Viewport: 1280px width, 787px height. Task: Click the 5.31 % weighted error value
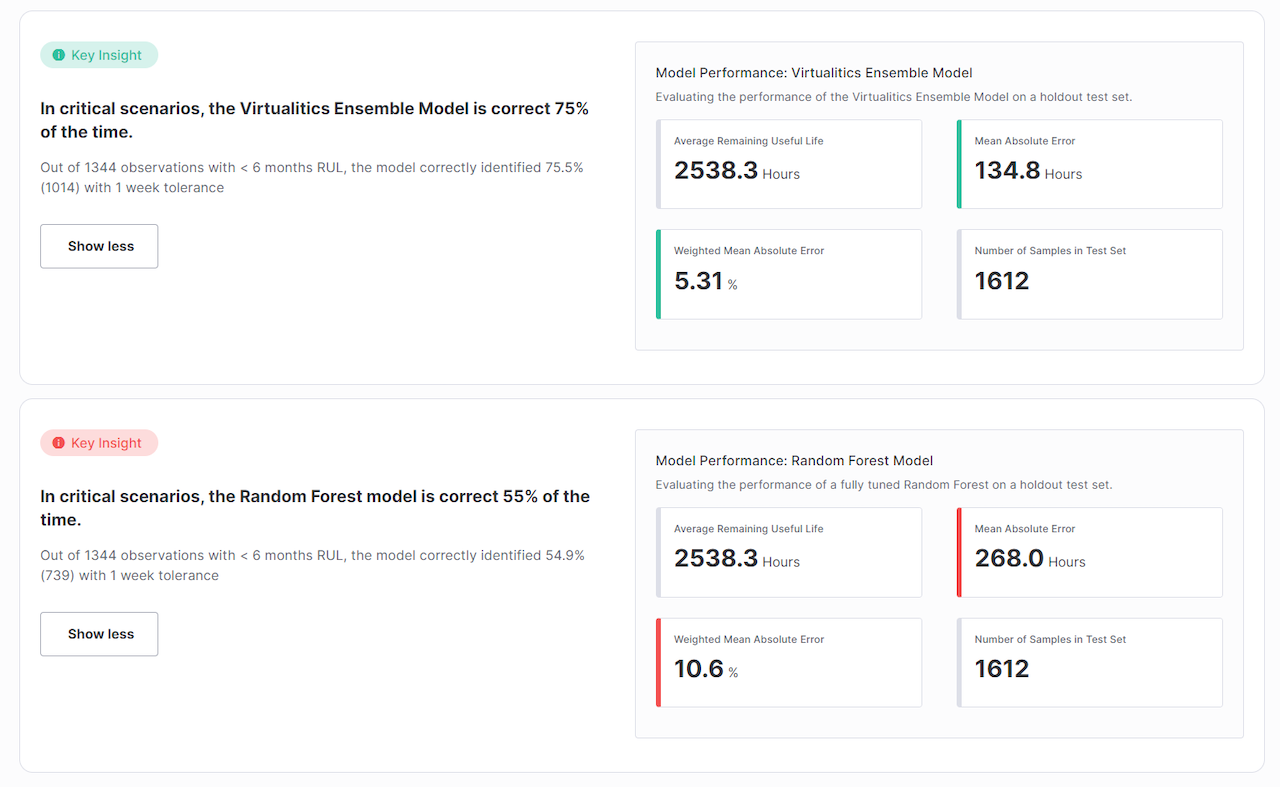point(705,282)
